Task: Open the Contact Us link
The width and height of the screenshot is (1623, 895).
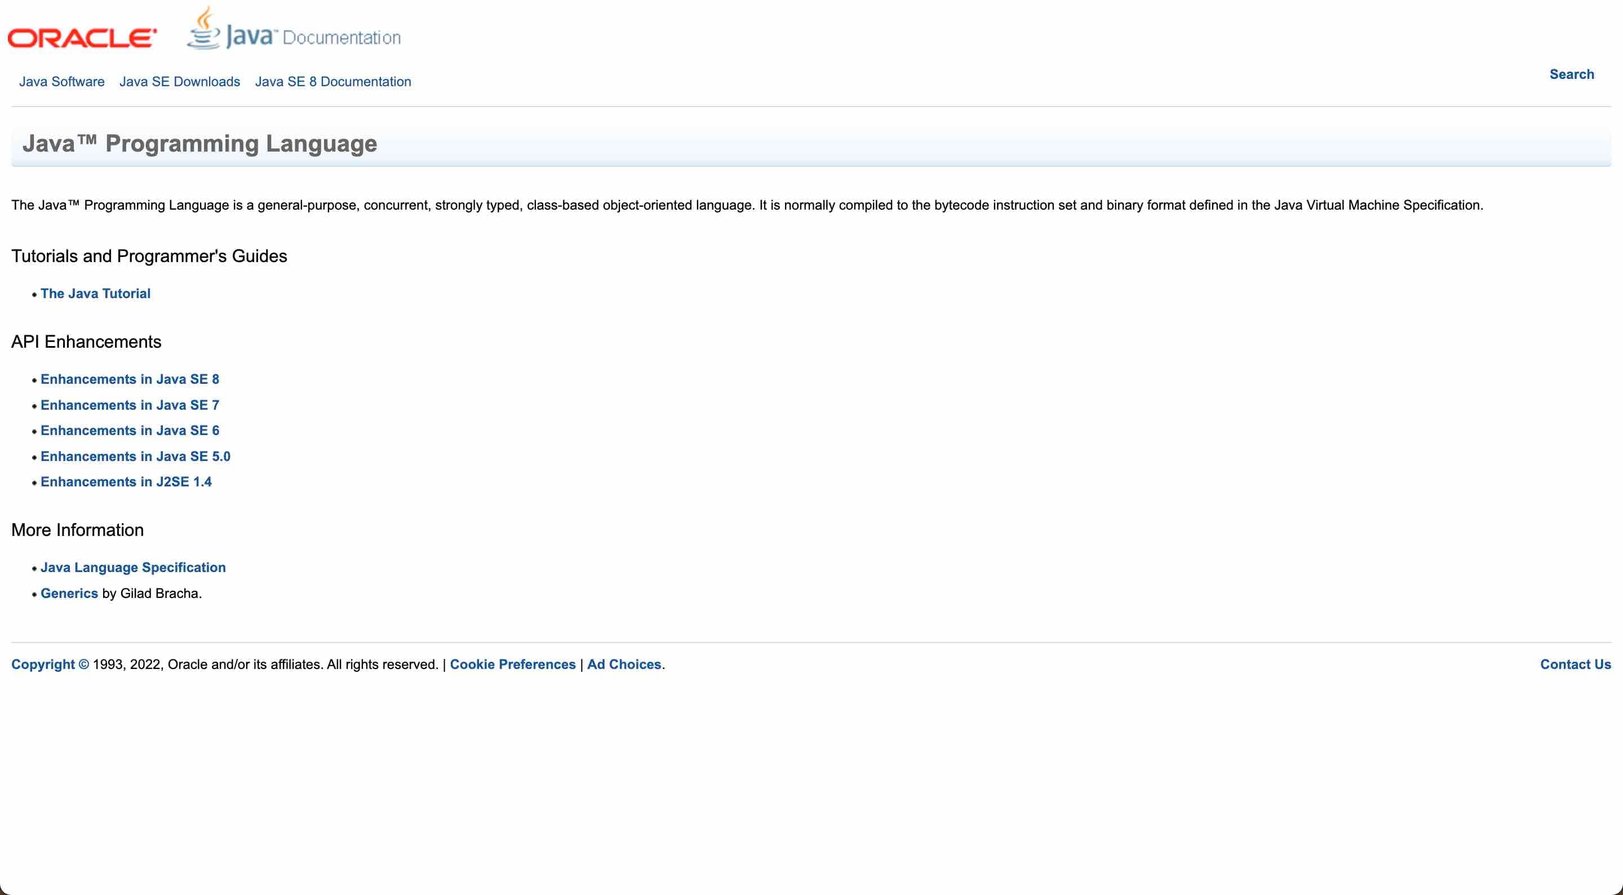Action: pos(1575,665)
